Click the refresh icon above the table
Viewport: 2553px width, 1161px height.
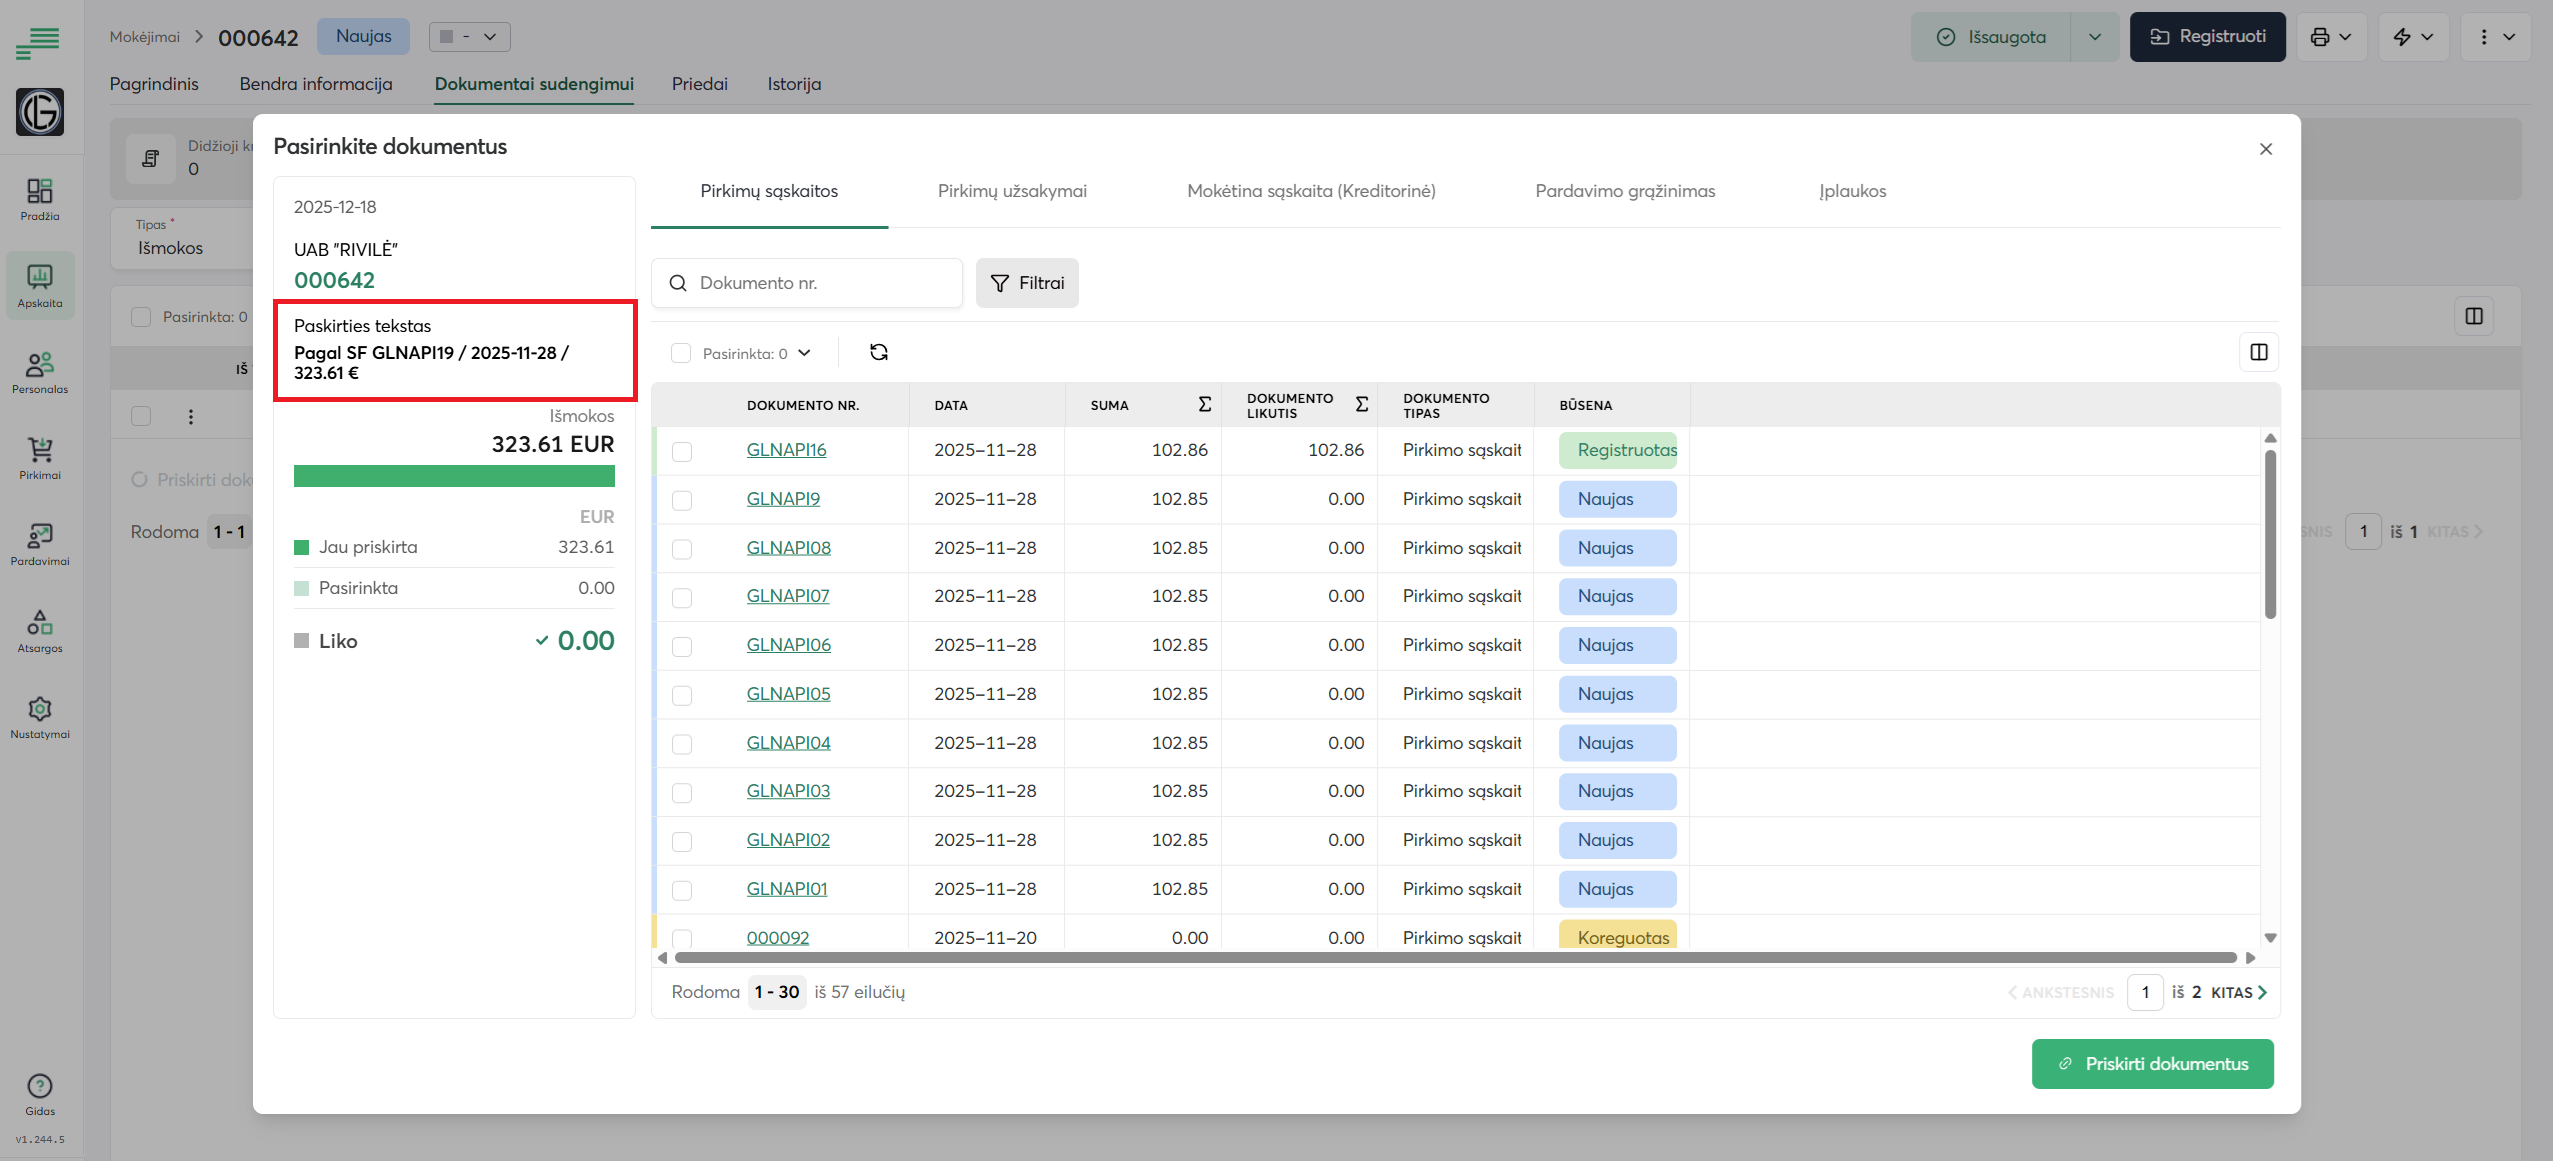(x=878, y=352)
